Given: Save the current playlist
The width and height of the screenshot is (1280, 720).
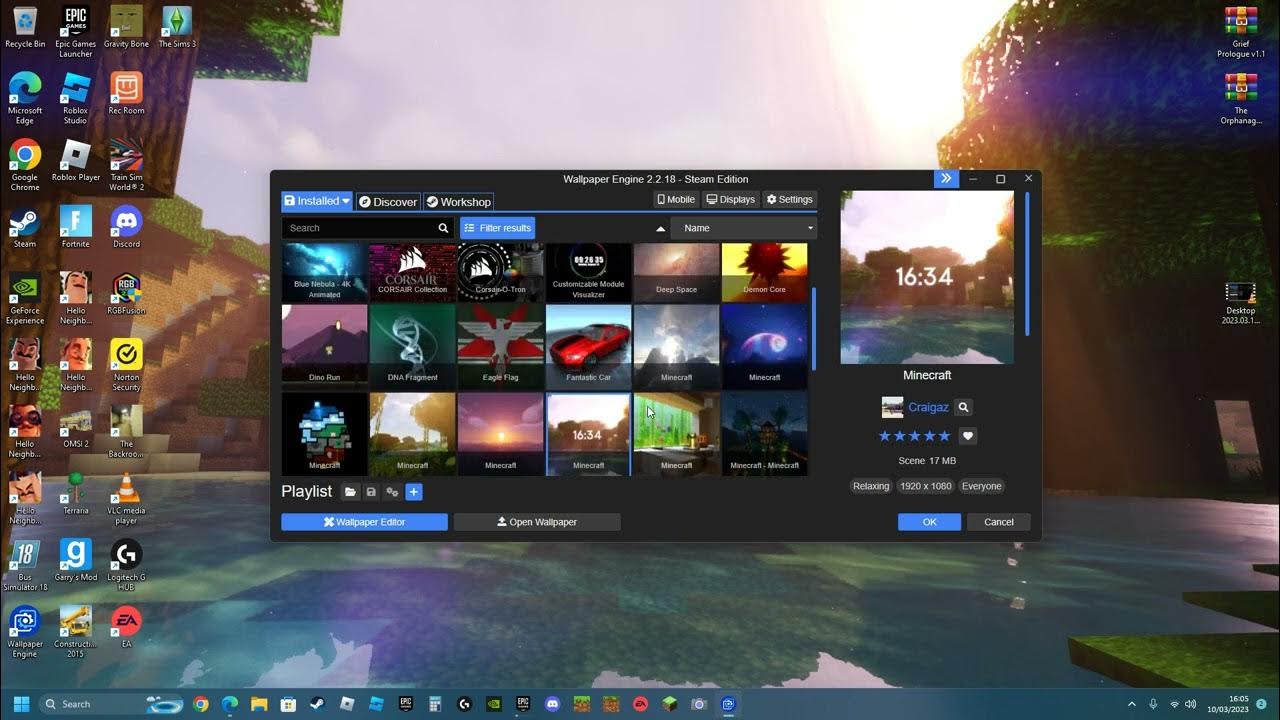Looking at the screenshot, I should click(x=371, y=492).
